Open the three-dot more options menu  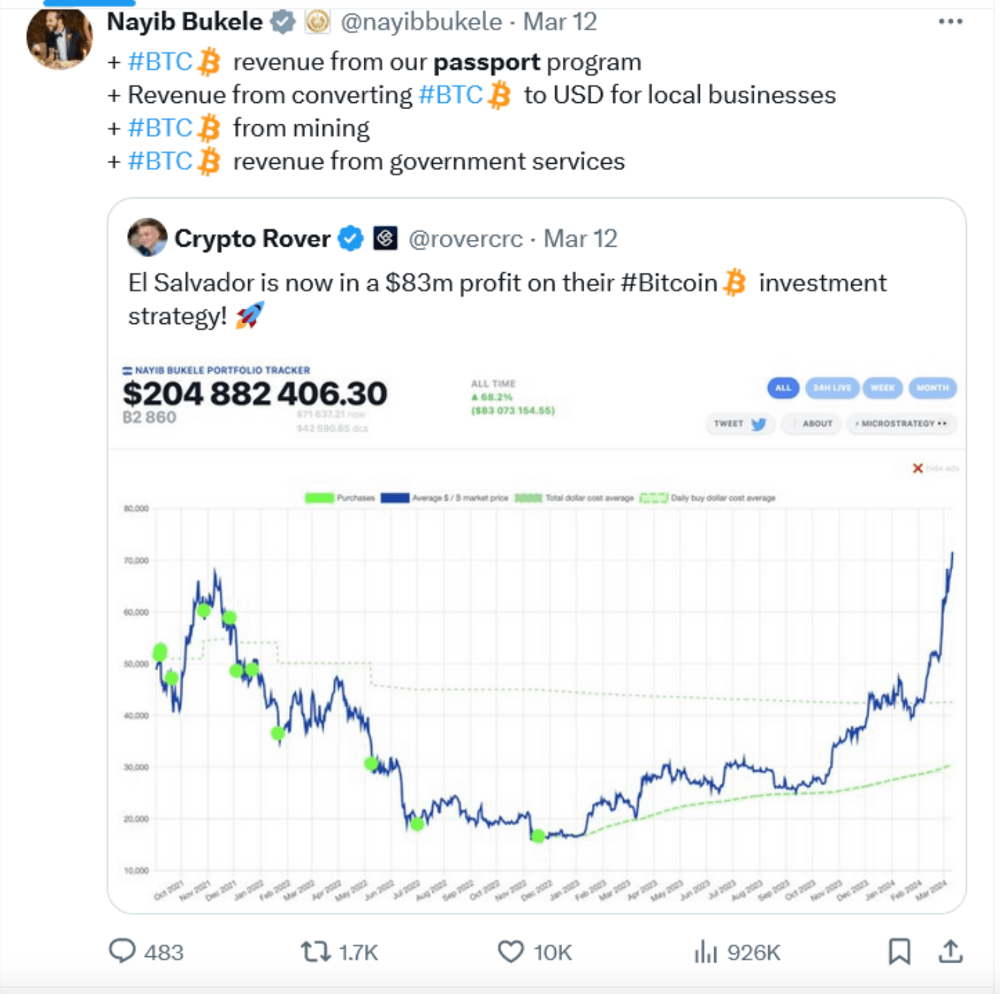click(951, 22)
